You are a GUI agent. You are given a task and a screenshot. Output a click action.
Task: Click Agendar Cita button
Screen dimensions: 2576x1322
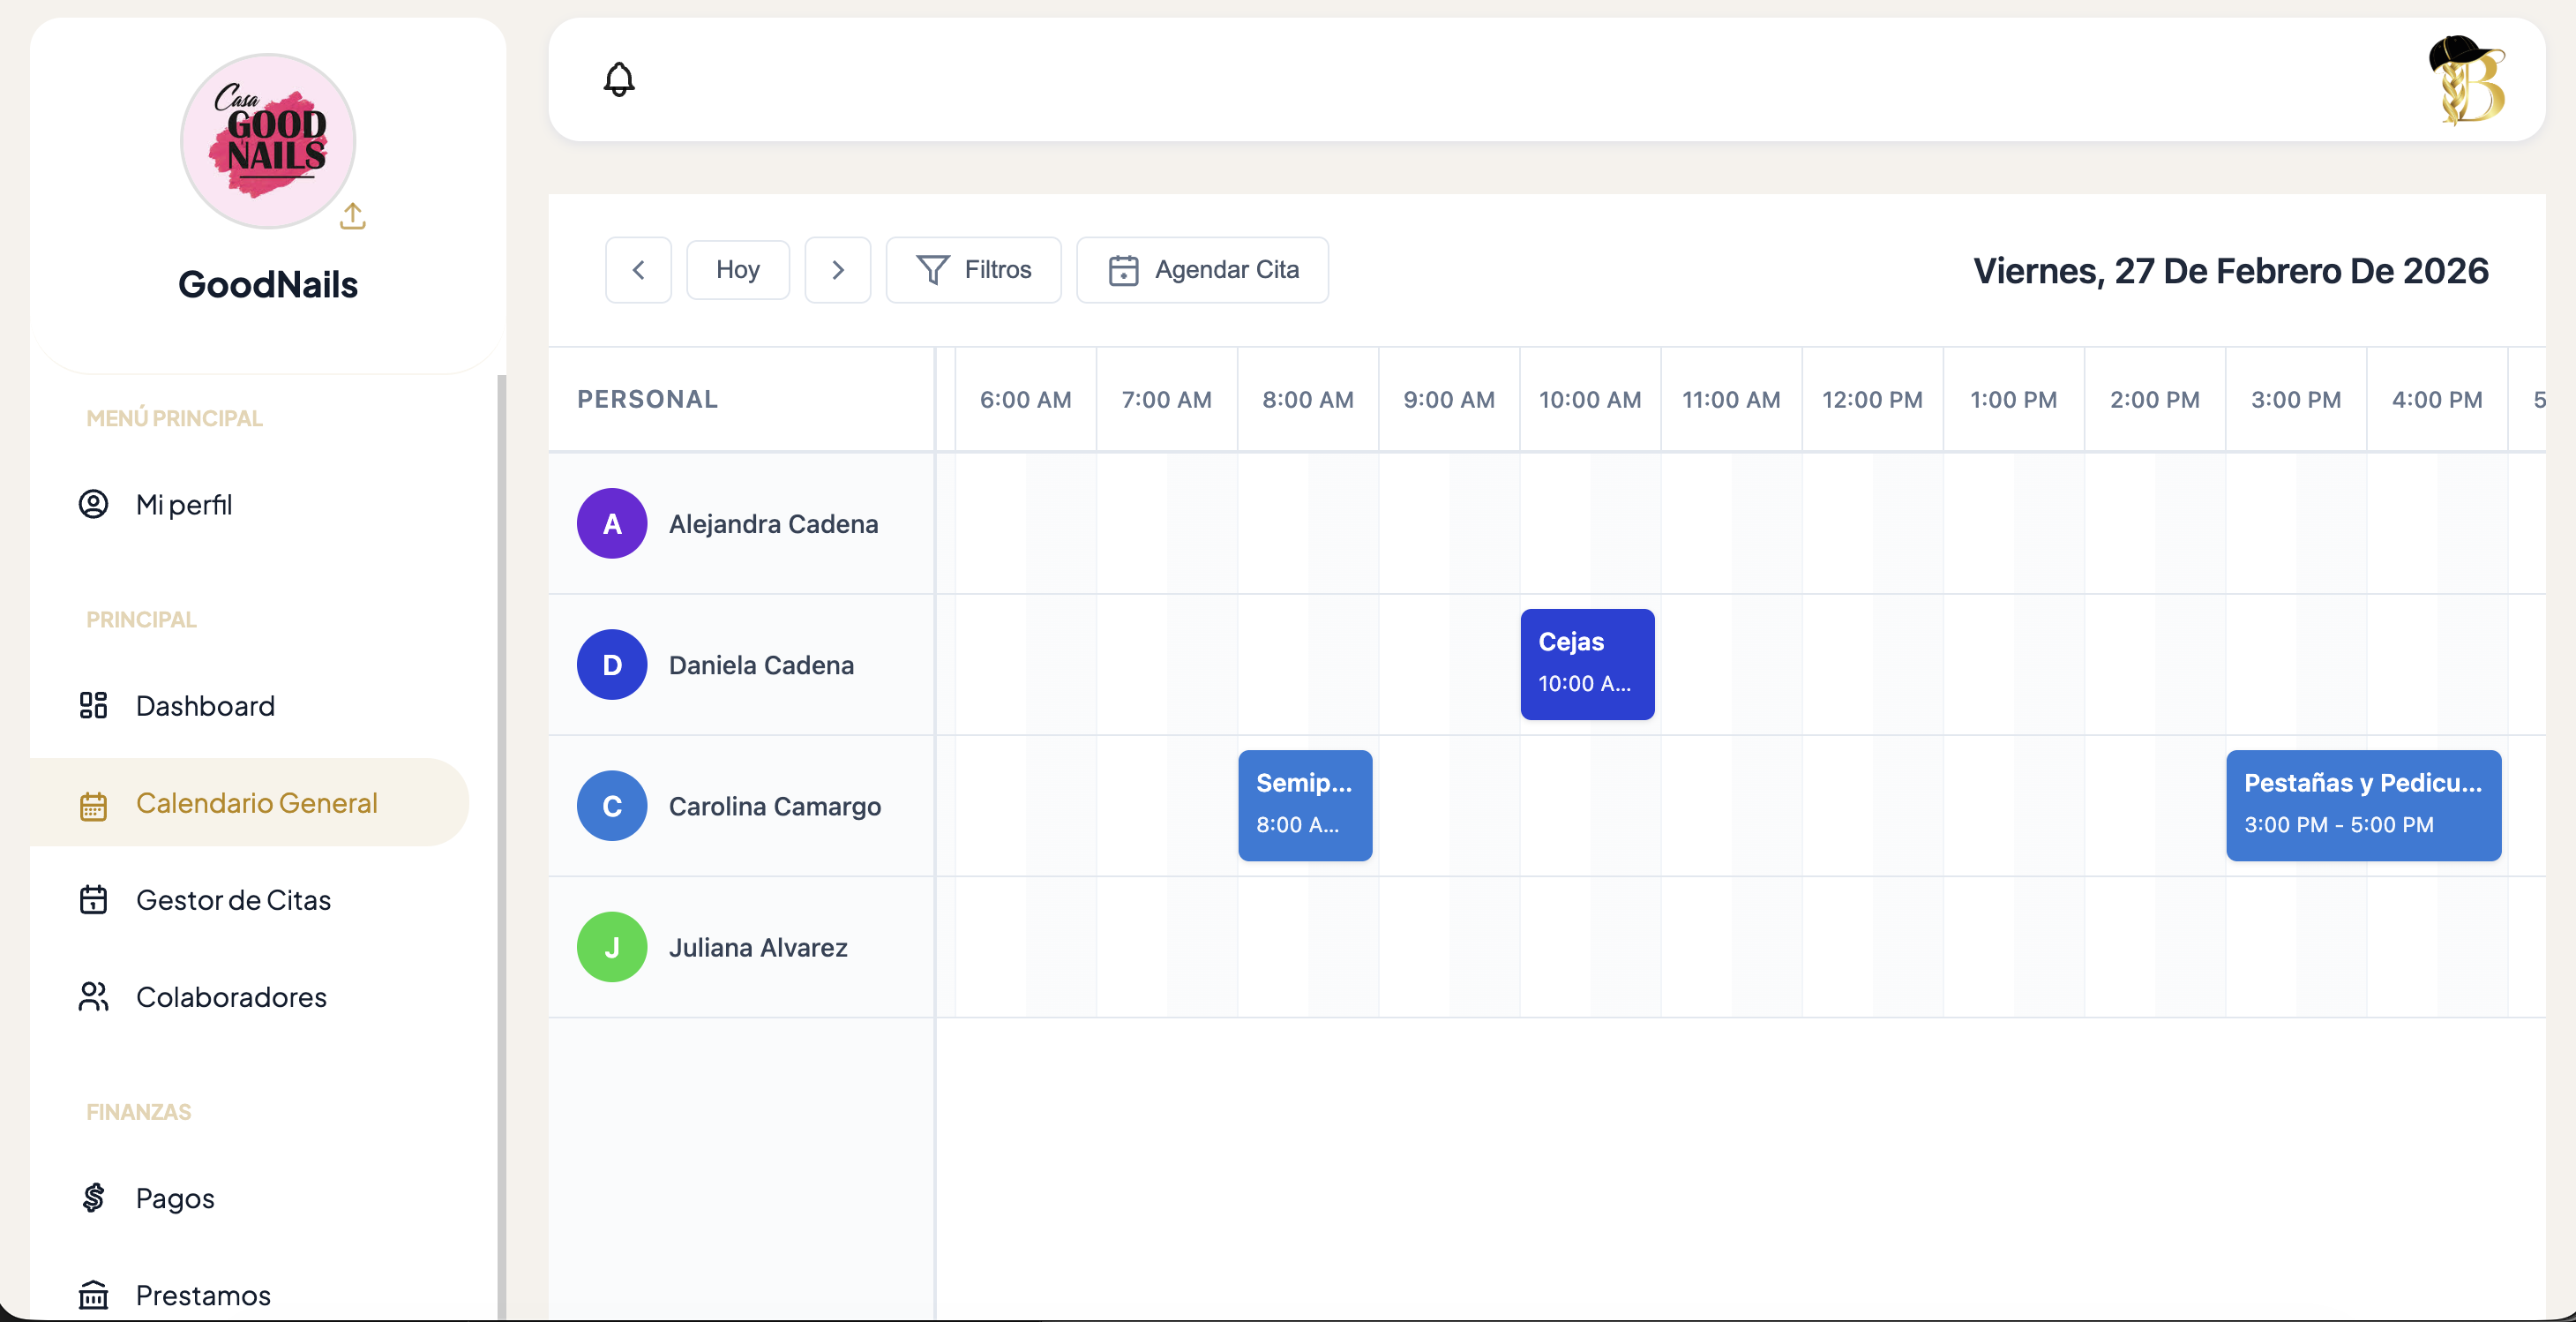click(x=1202, y=270)
